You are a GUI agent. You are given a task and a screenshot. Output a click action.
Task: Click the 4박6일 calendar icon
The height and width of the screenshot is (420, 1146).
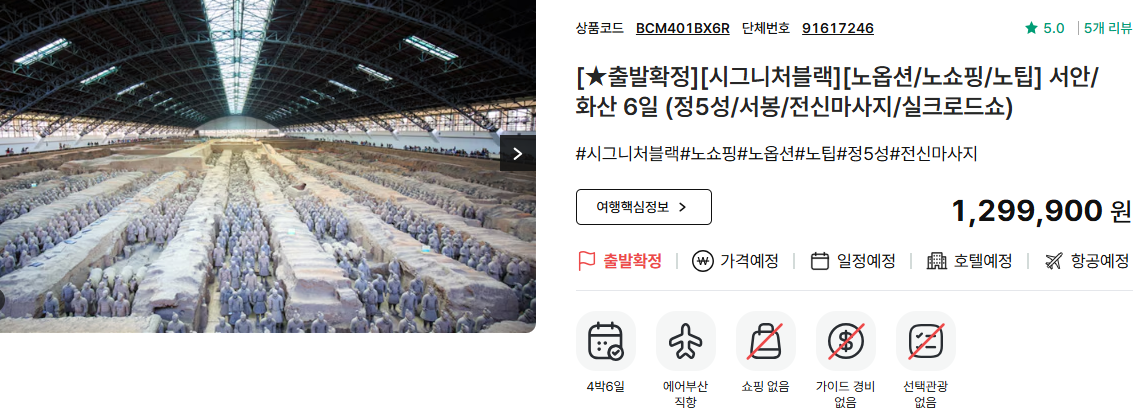click(x=605, y=341)
